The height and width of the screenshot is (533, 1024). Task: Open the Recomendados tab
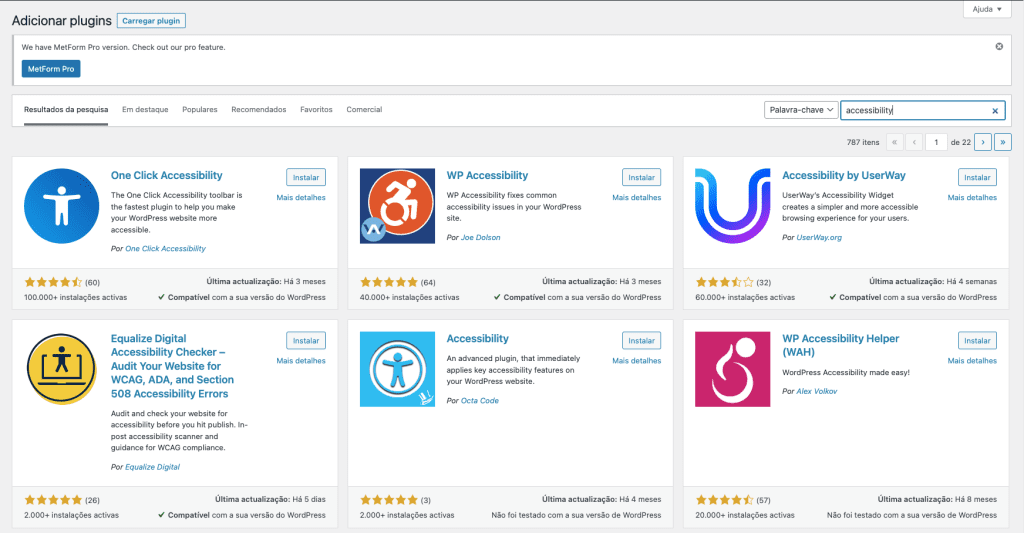(259, 110)
